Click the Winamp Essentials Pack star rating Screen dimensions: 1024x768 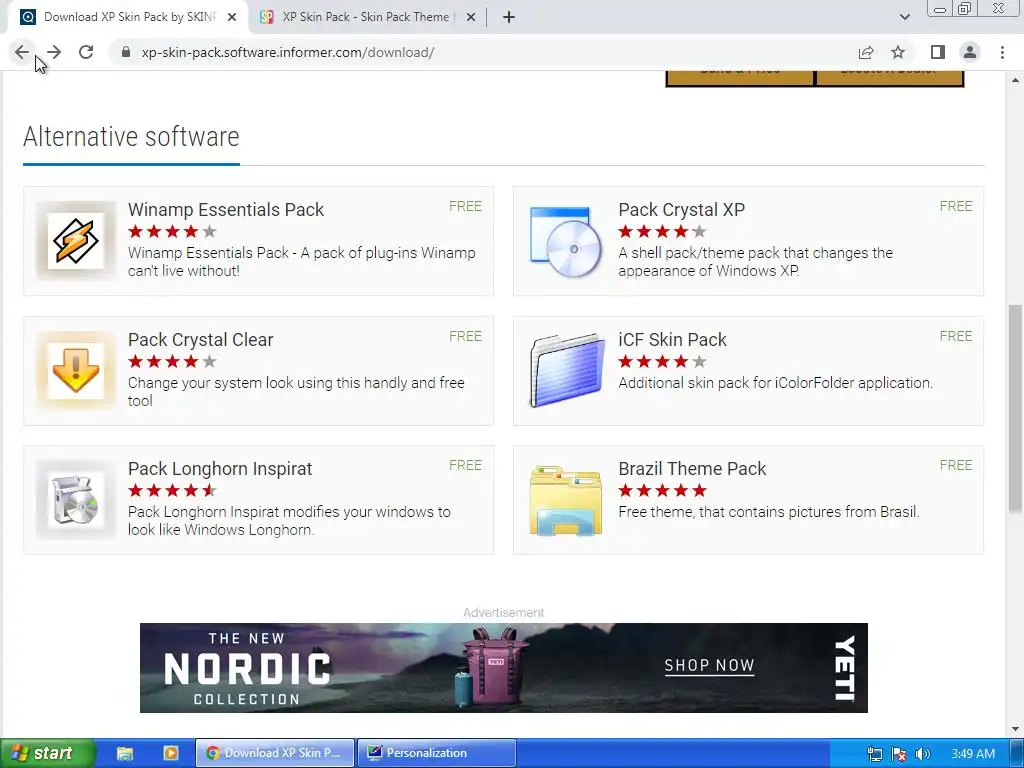tap(172, 231)
